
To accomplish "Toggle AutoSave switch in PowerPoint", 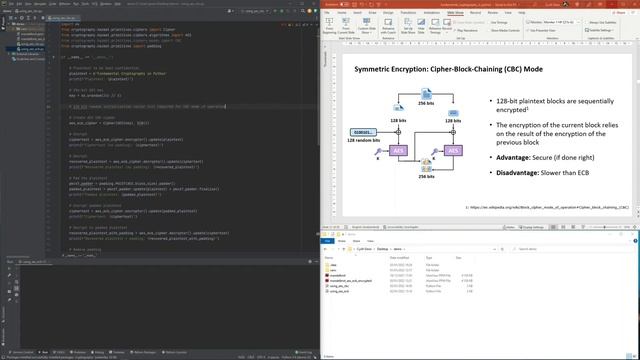I will pos(345,4).
